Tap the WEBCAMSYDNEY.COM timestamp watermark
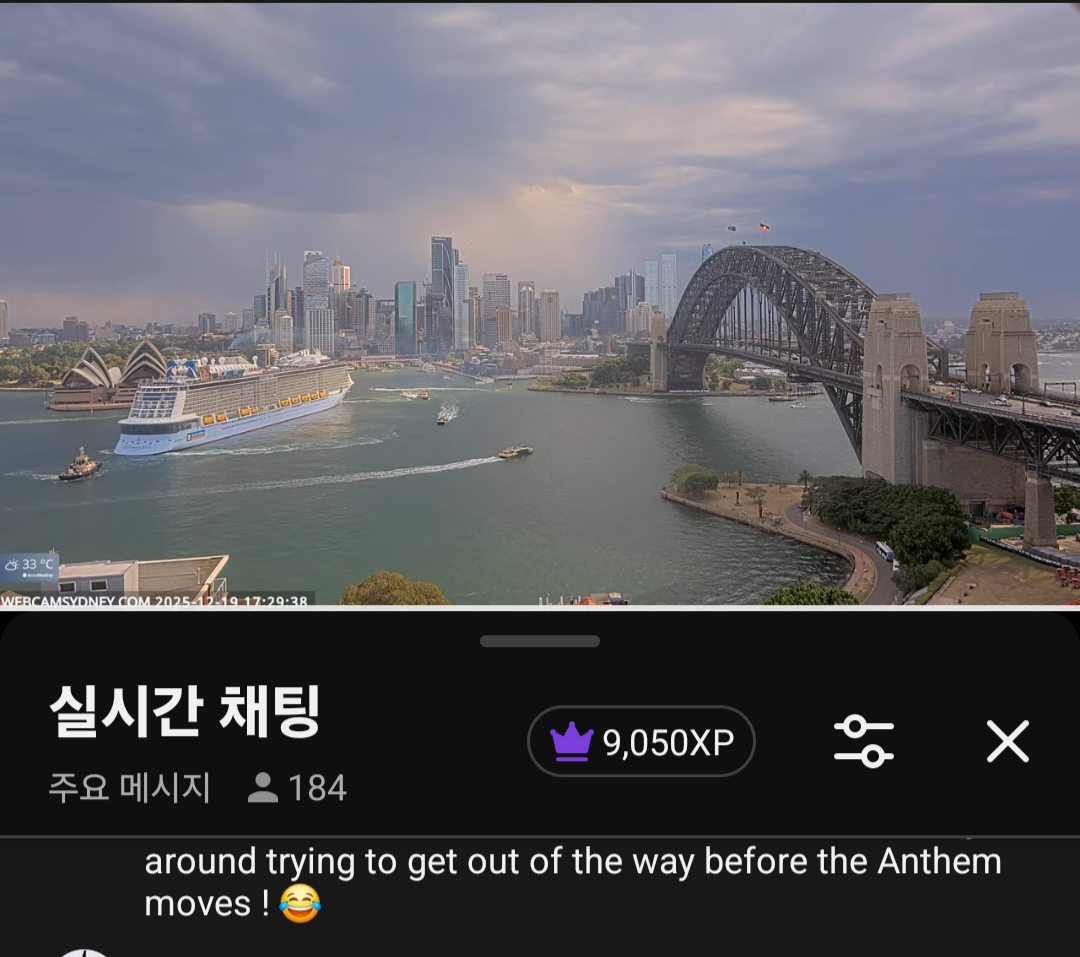1080x957 pixels. click(x=155, y=600)
